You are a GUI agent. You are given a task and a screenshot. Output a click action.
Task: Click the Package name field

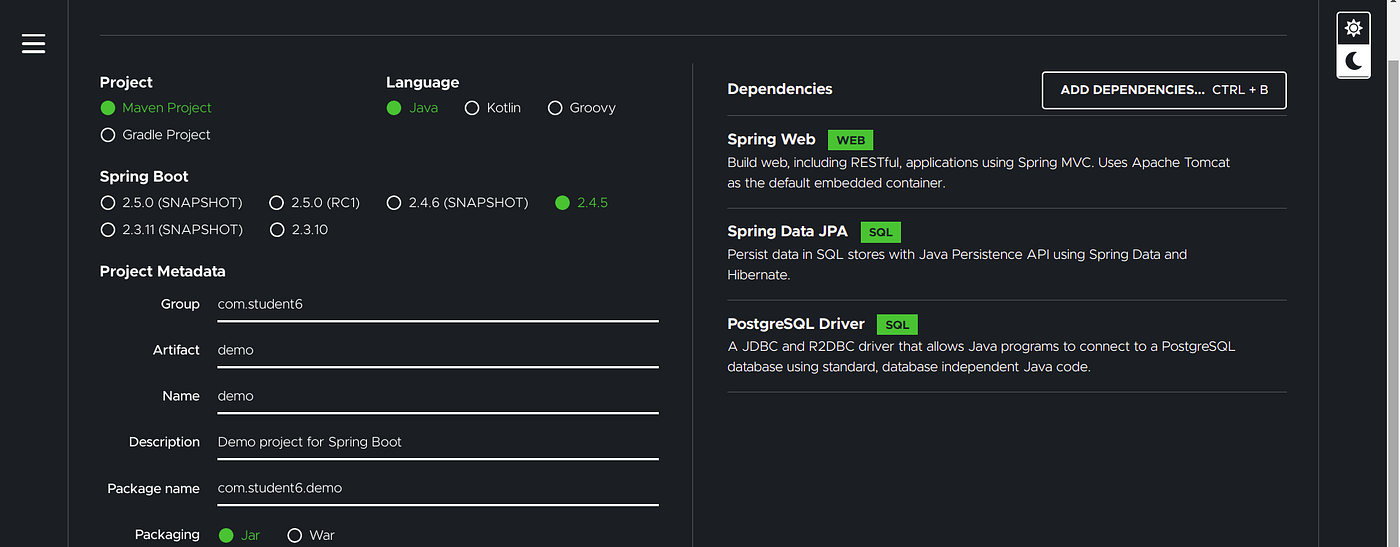[x=438, y=489]
